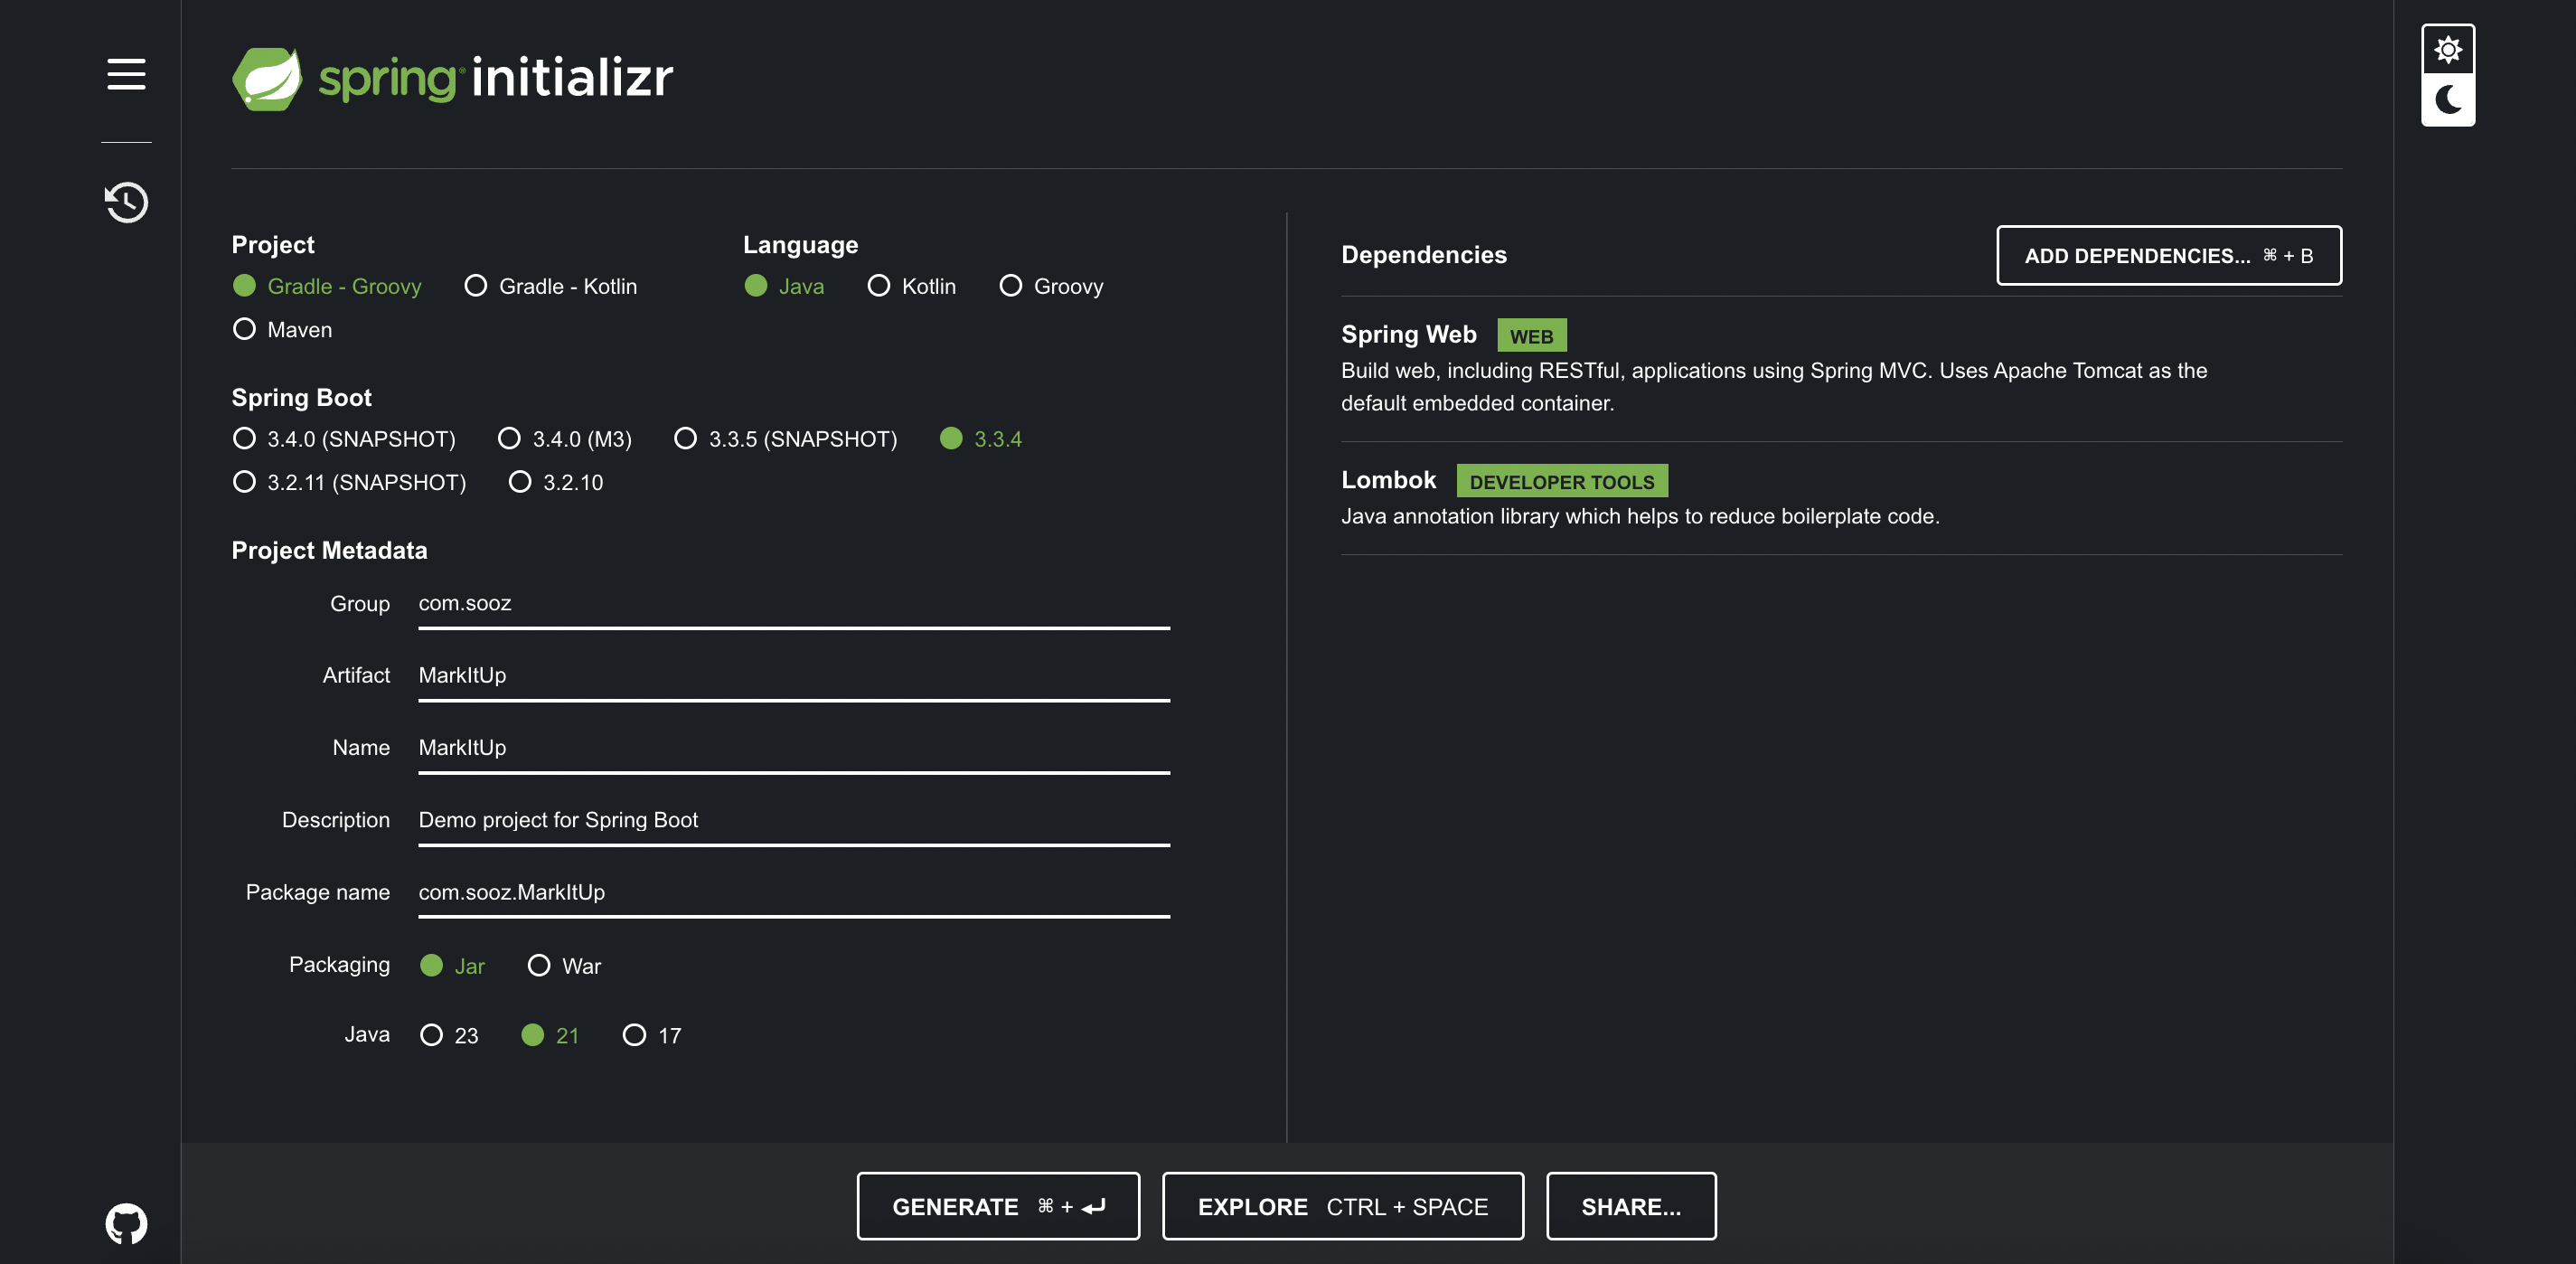Open the project history icon
The width and height of the screenshot is (2576, 1264).
[126, 202]
